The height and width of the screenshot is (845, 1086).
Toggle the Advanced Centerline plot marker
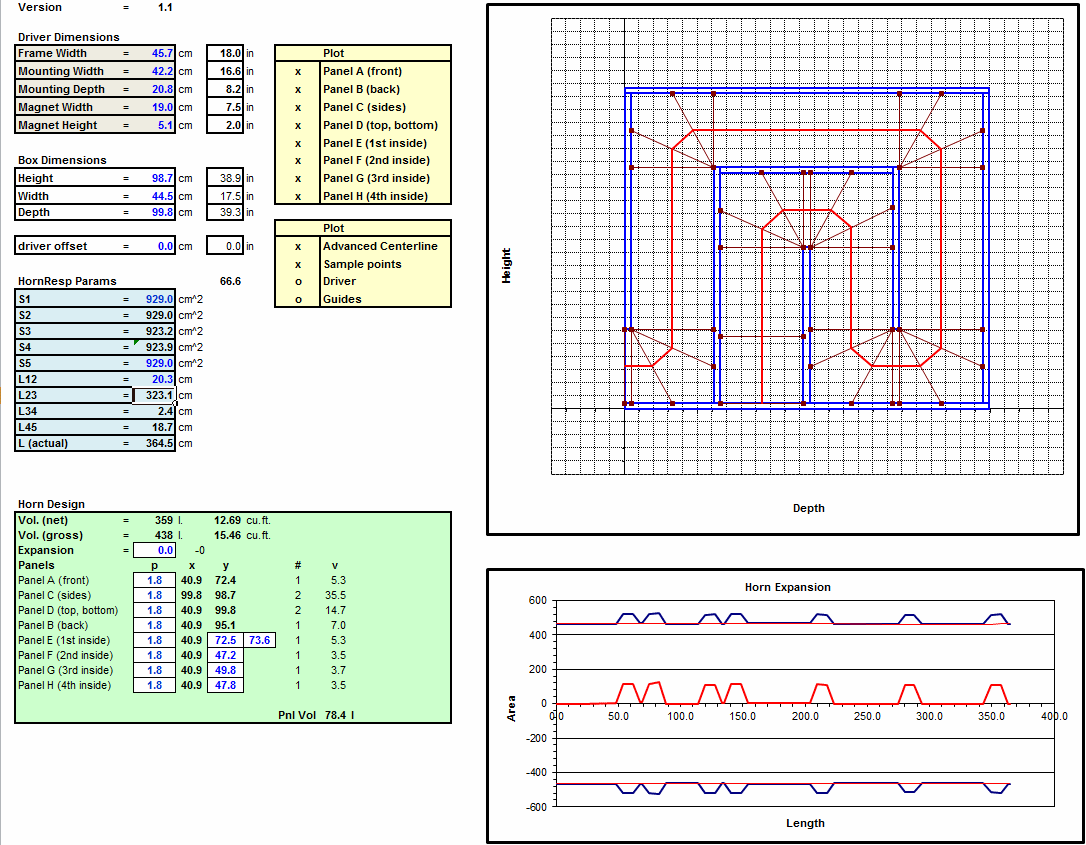(298, 246)
